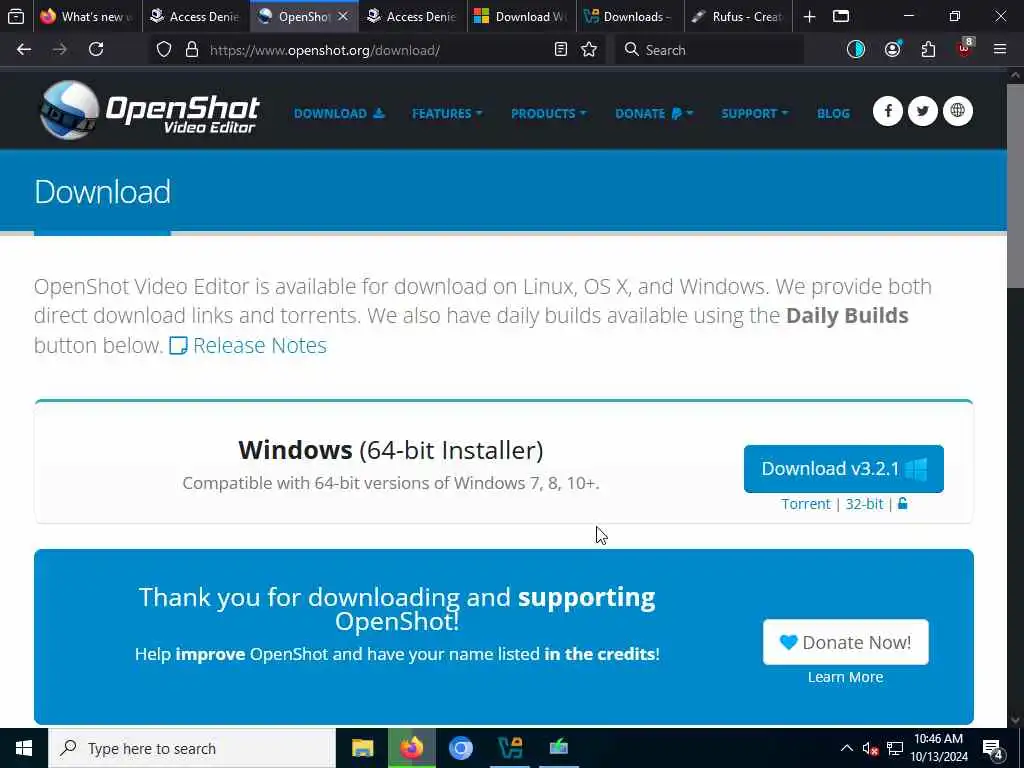Viewport: 1024px width, 768px height.
Task: Open the Firefox hamburger application menu
Action: pos(1000,50)
